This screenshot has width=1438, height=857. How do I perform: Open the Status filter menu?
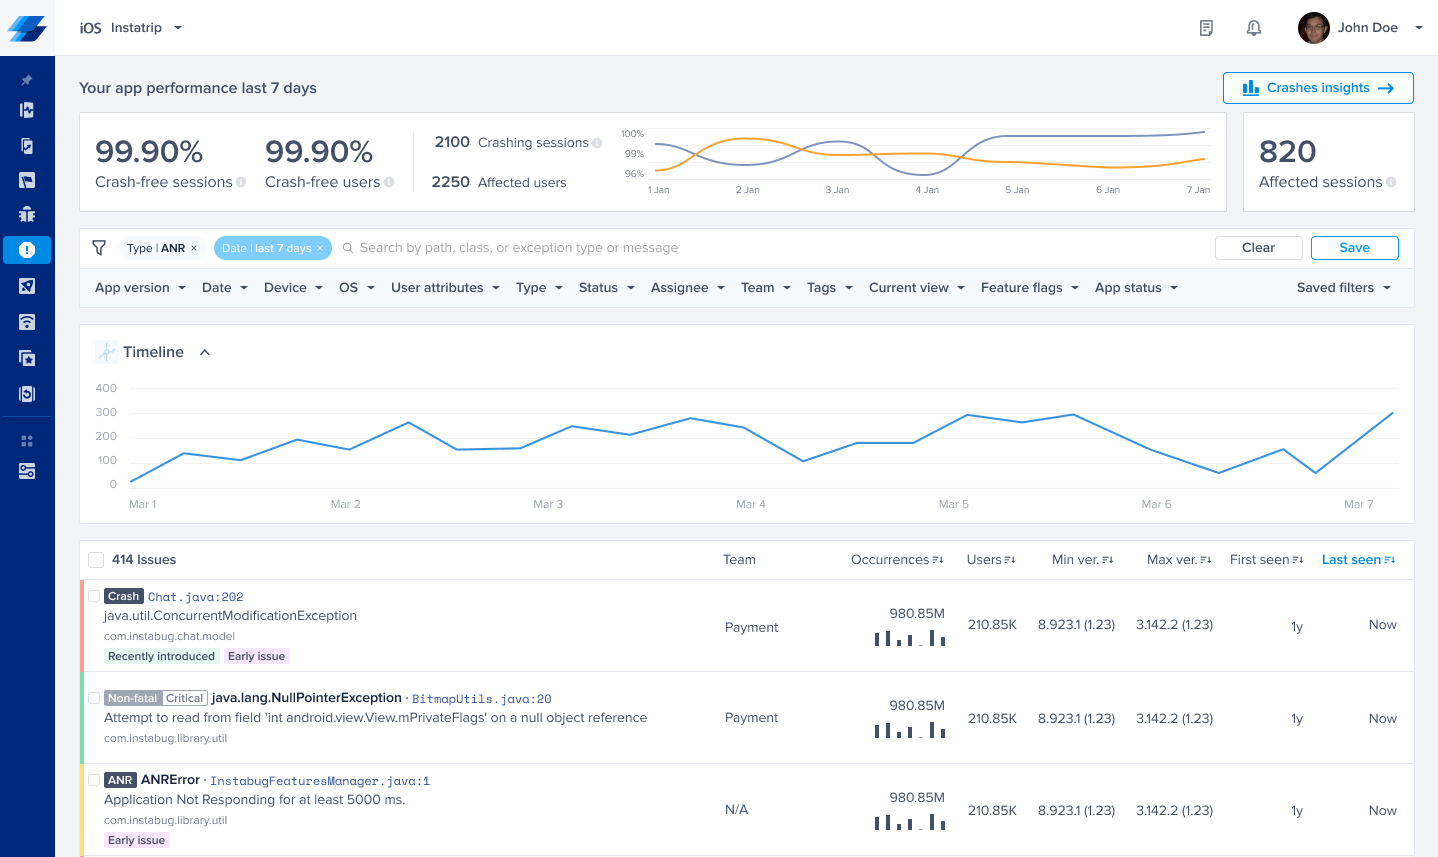tap(607, 288)
